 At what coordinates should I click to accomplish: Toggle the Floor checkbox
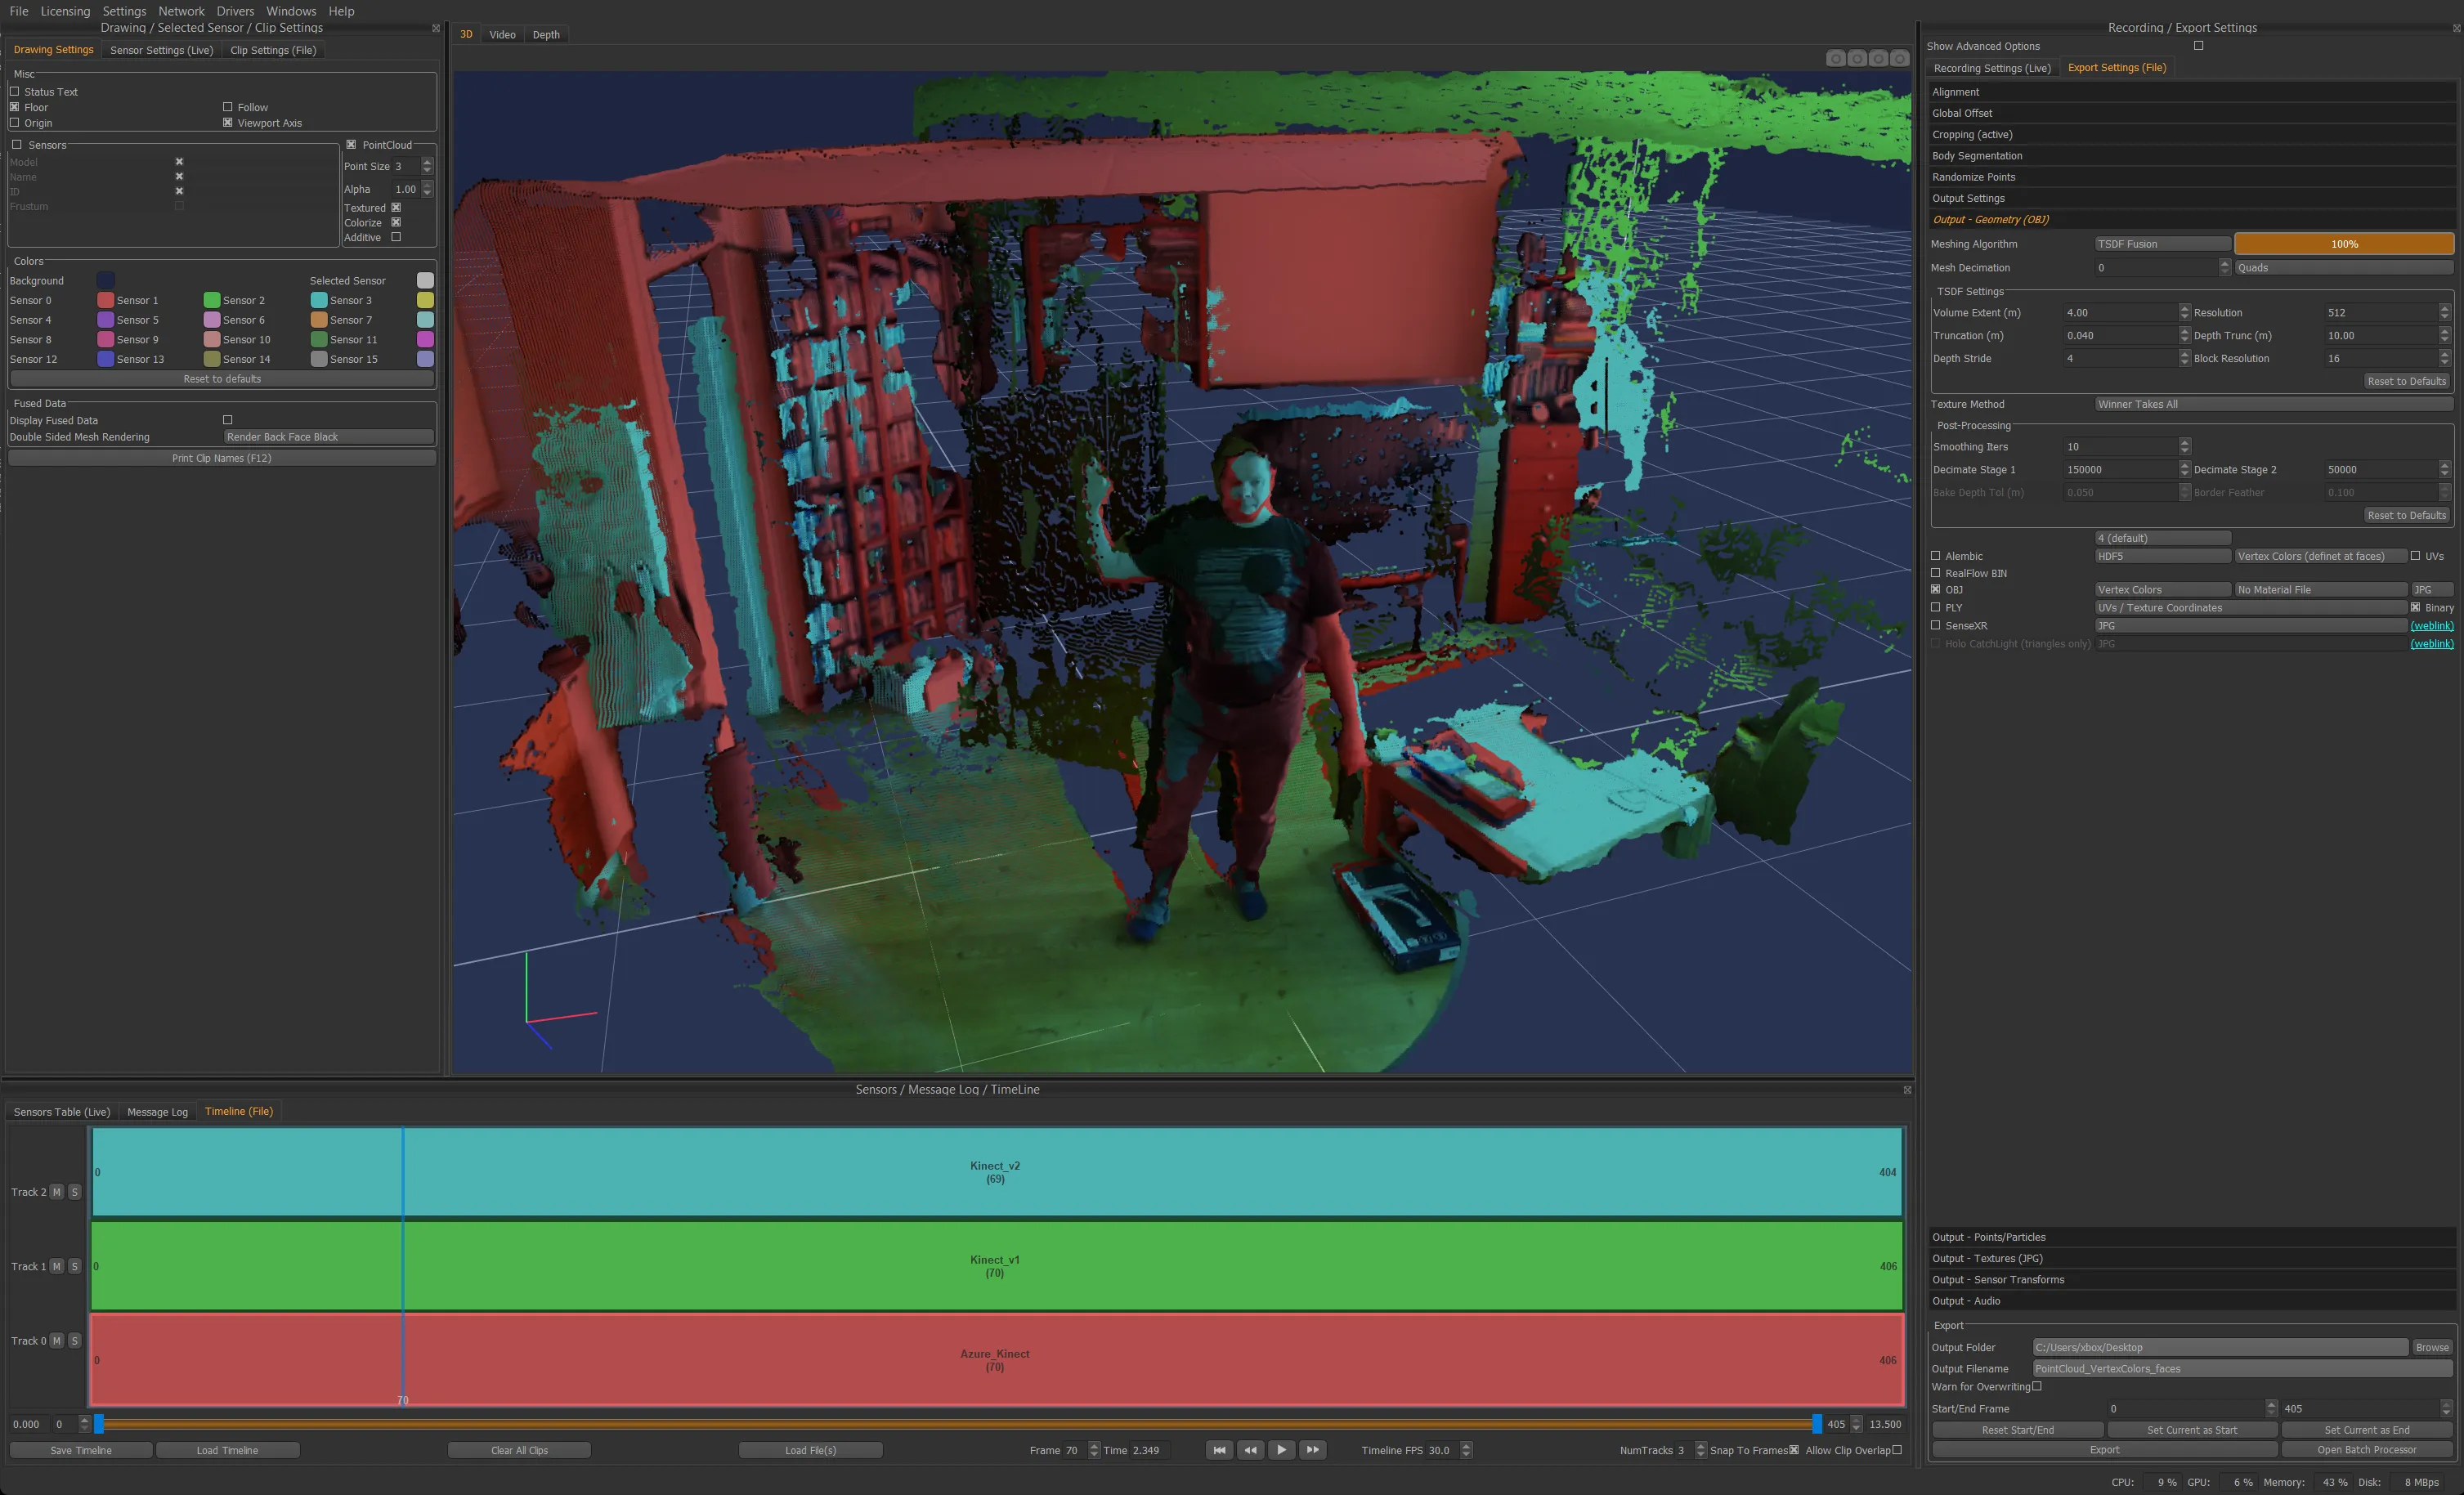[x=15, y=107]
